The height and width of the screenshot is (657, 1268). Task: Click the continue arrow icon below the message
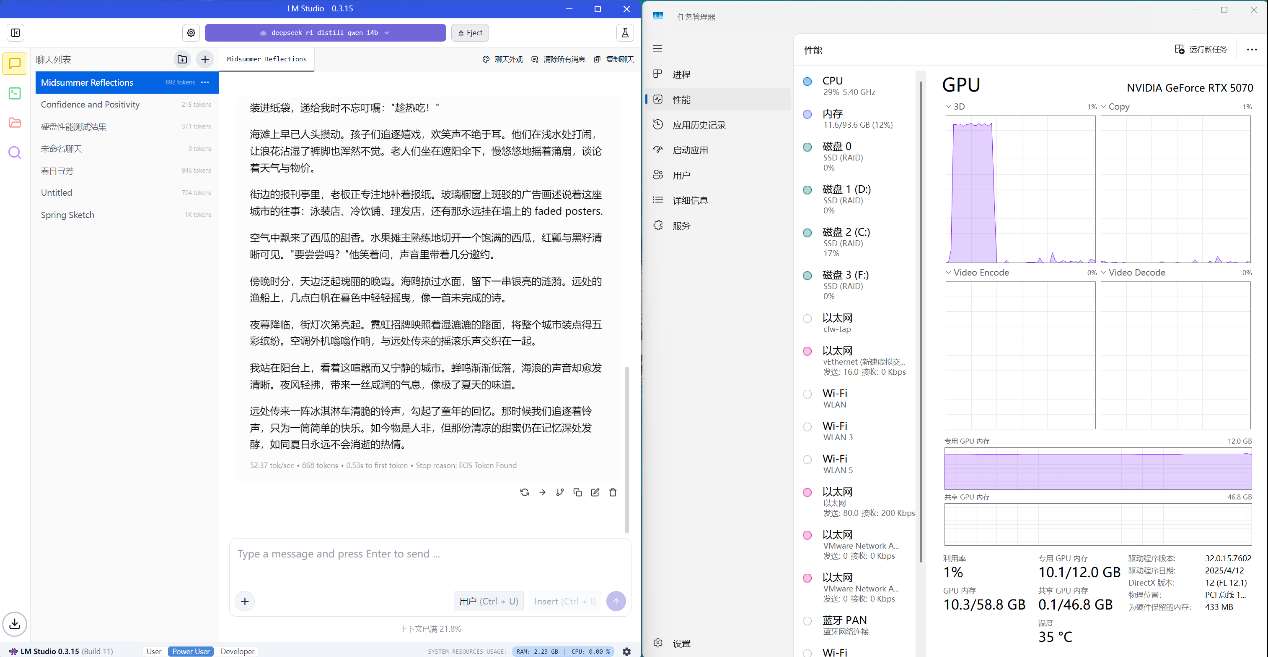[543, 492]
